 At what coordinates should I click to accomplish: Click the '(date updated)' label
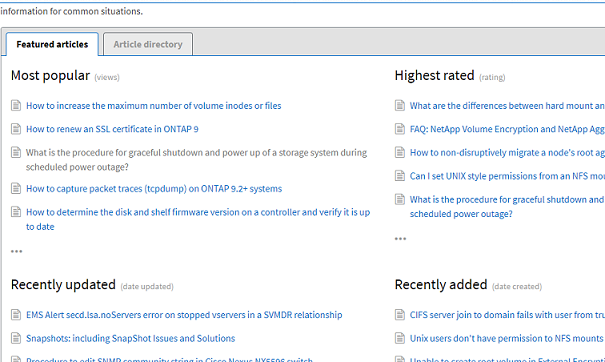147,287
